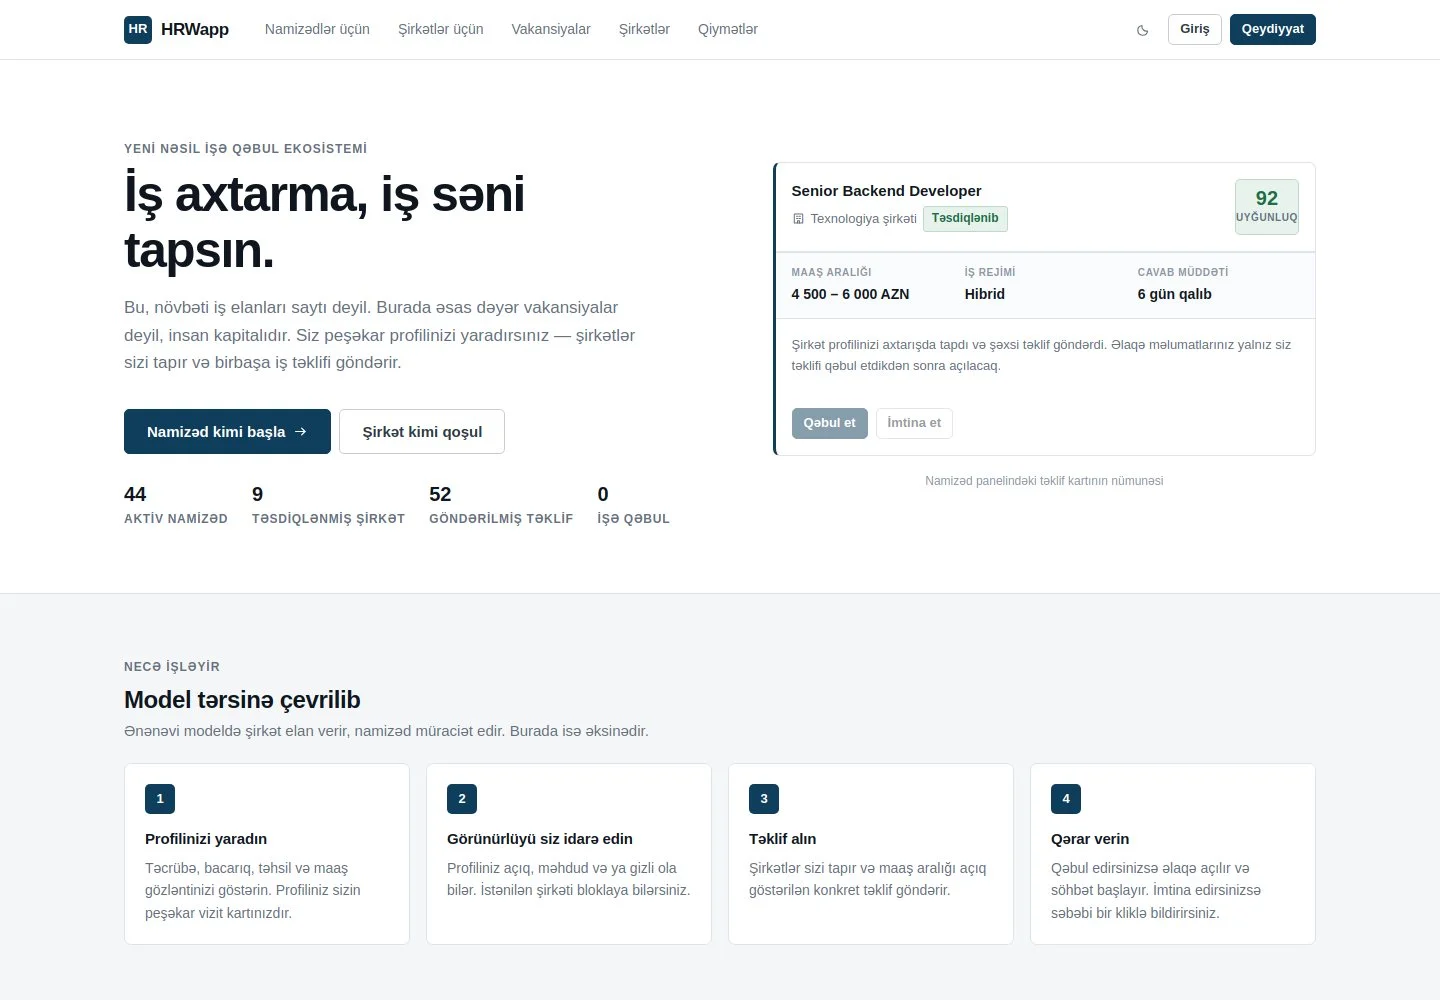Click the 92 uyğunluq score badge
The image size is (1440, 1000).
1267,206
